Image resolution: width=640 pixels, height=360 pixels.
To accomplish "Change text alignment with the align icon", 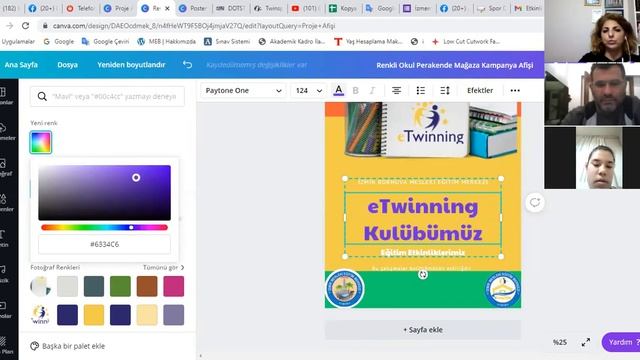I will pos(396,91).
